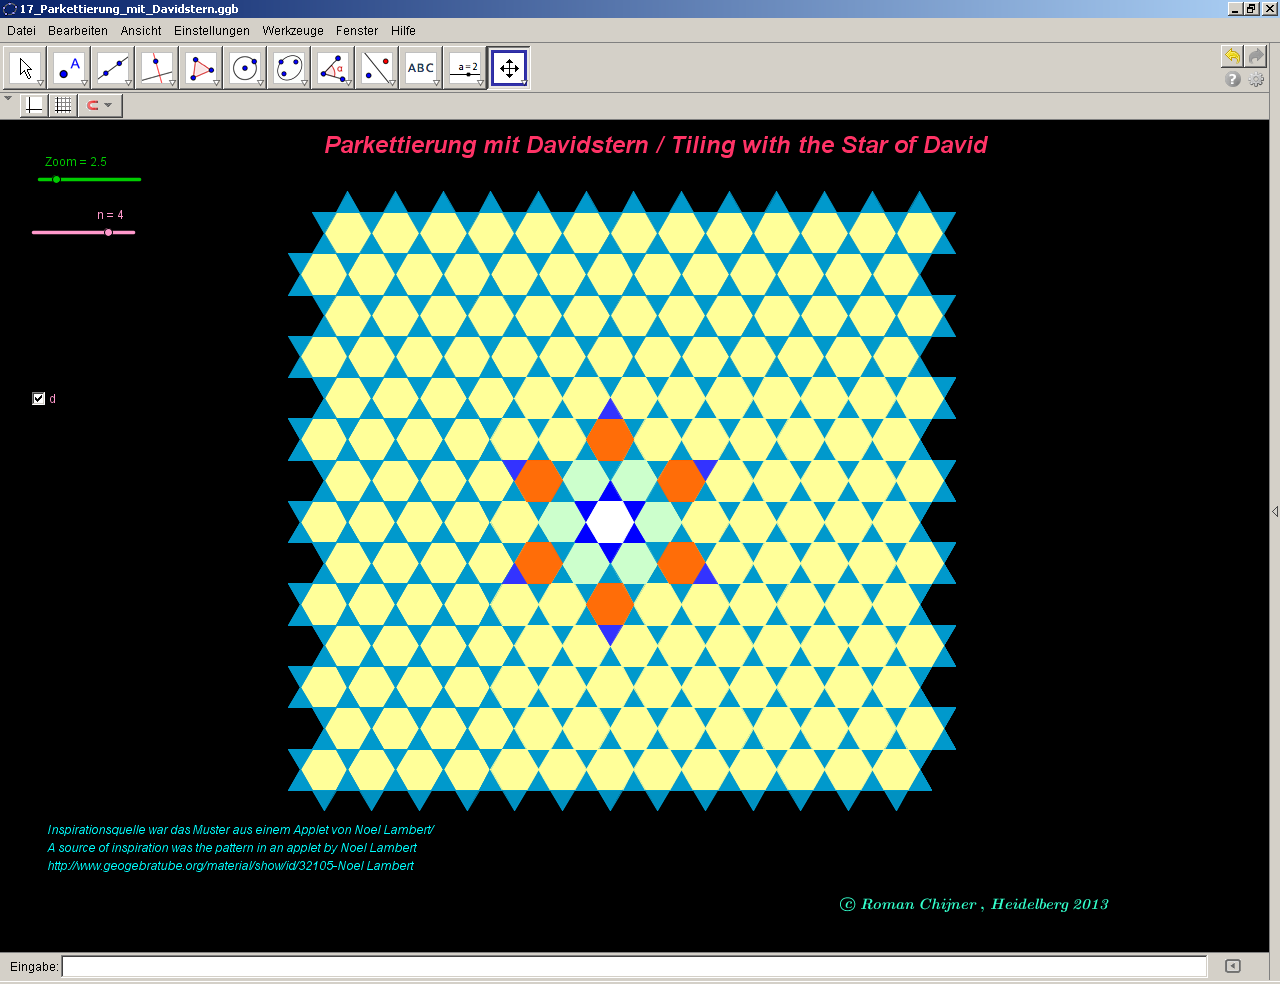Image resolution: width=1280 pixels, height=984 pixels.
Task: Expand the side panel arrow at right edge
Action: click(1274, 512)
